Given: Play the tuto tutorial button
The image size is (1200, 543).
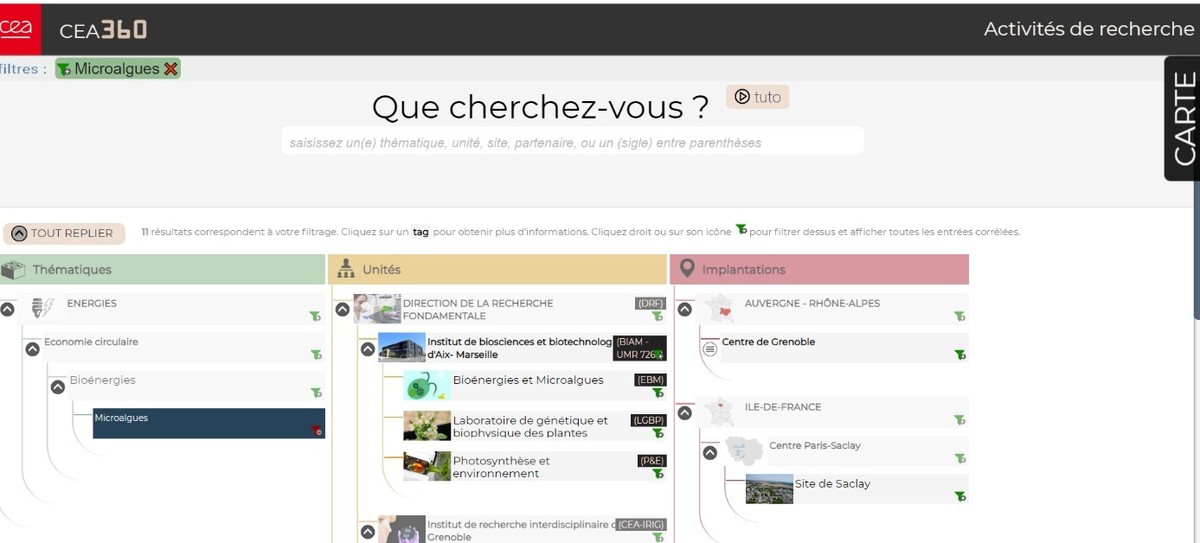Looking at the screenshot, I should pyautogui.click(x=757, y=97).
